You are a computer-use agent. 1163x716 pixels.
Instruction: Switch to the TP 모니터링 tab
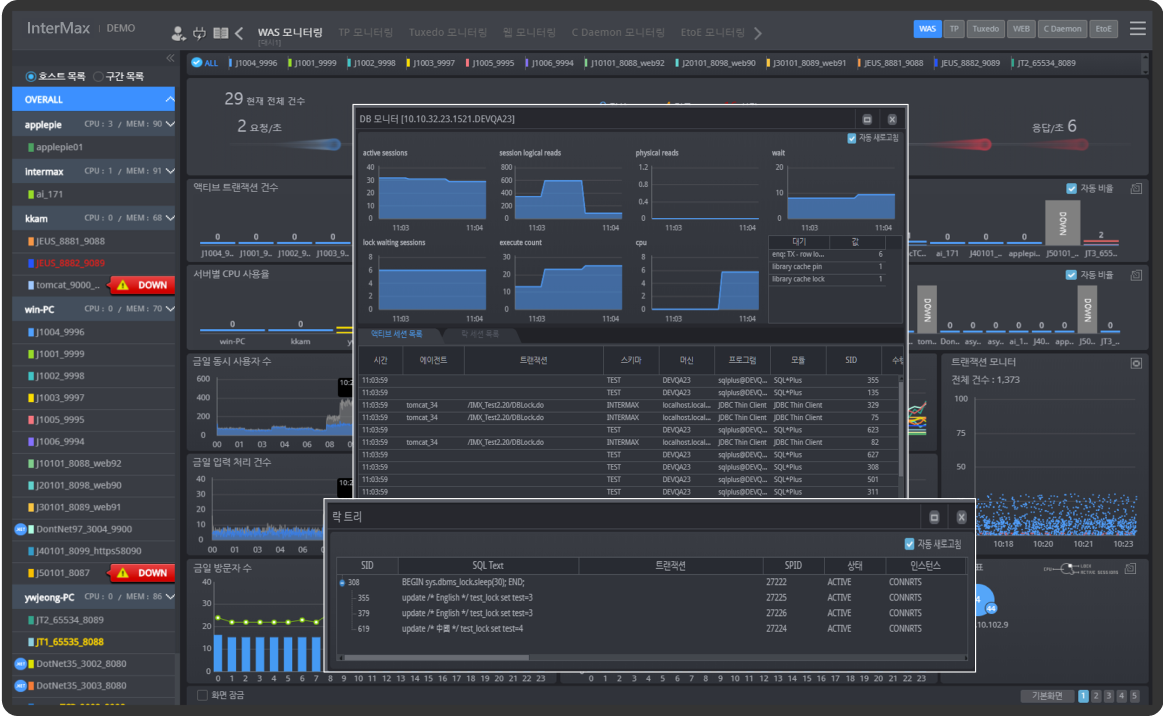coord(365,33)
